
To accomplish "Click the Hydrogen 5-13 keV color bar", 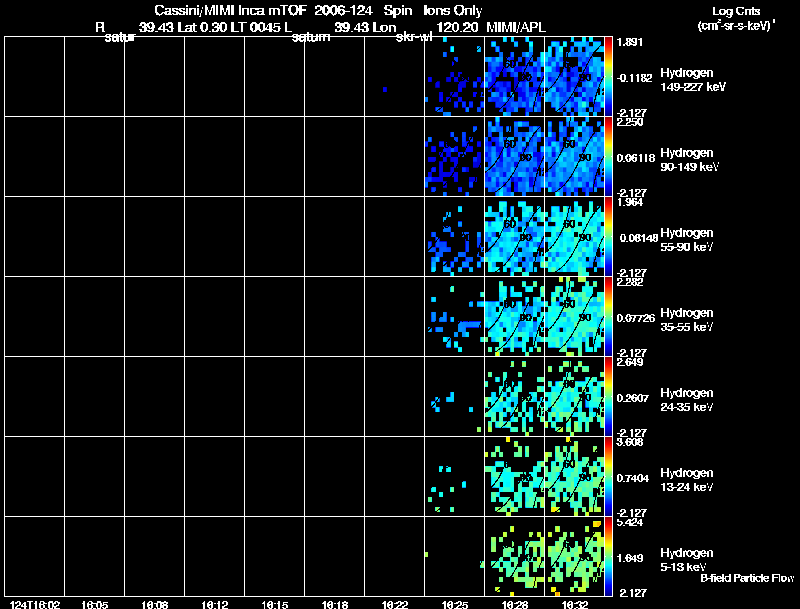I will coord(608,557).
